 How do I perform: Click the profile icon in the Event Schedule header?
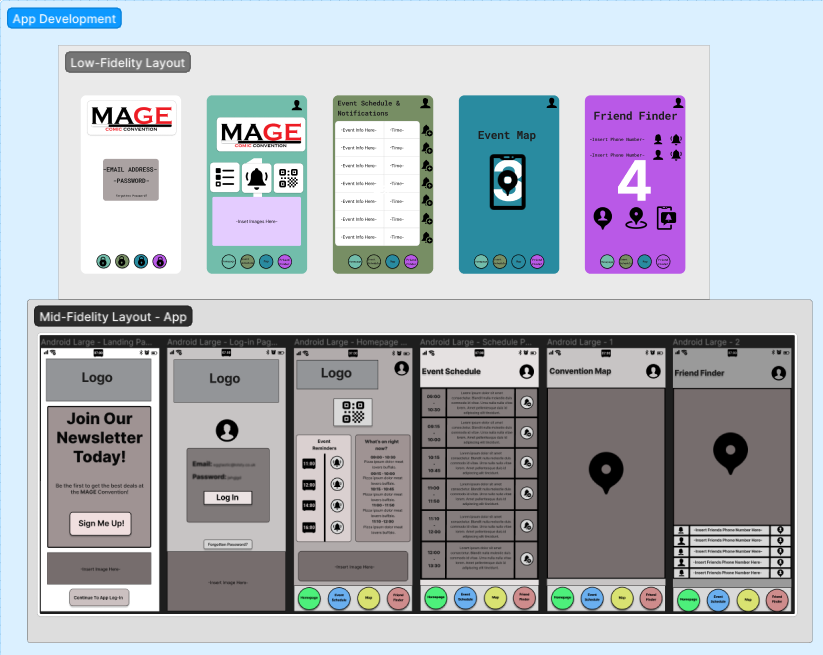pos(527,370)
